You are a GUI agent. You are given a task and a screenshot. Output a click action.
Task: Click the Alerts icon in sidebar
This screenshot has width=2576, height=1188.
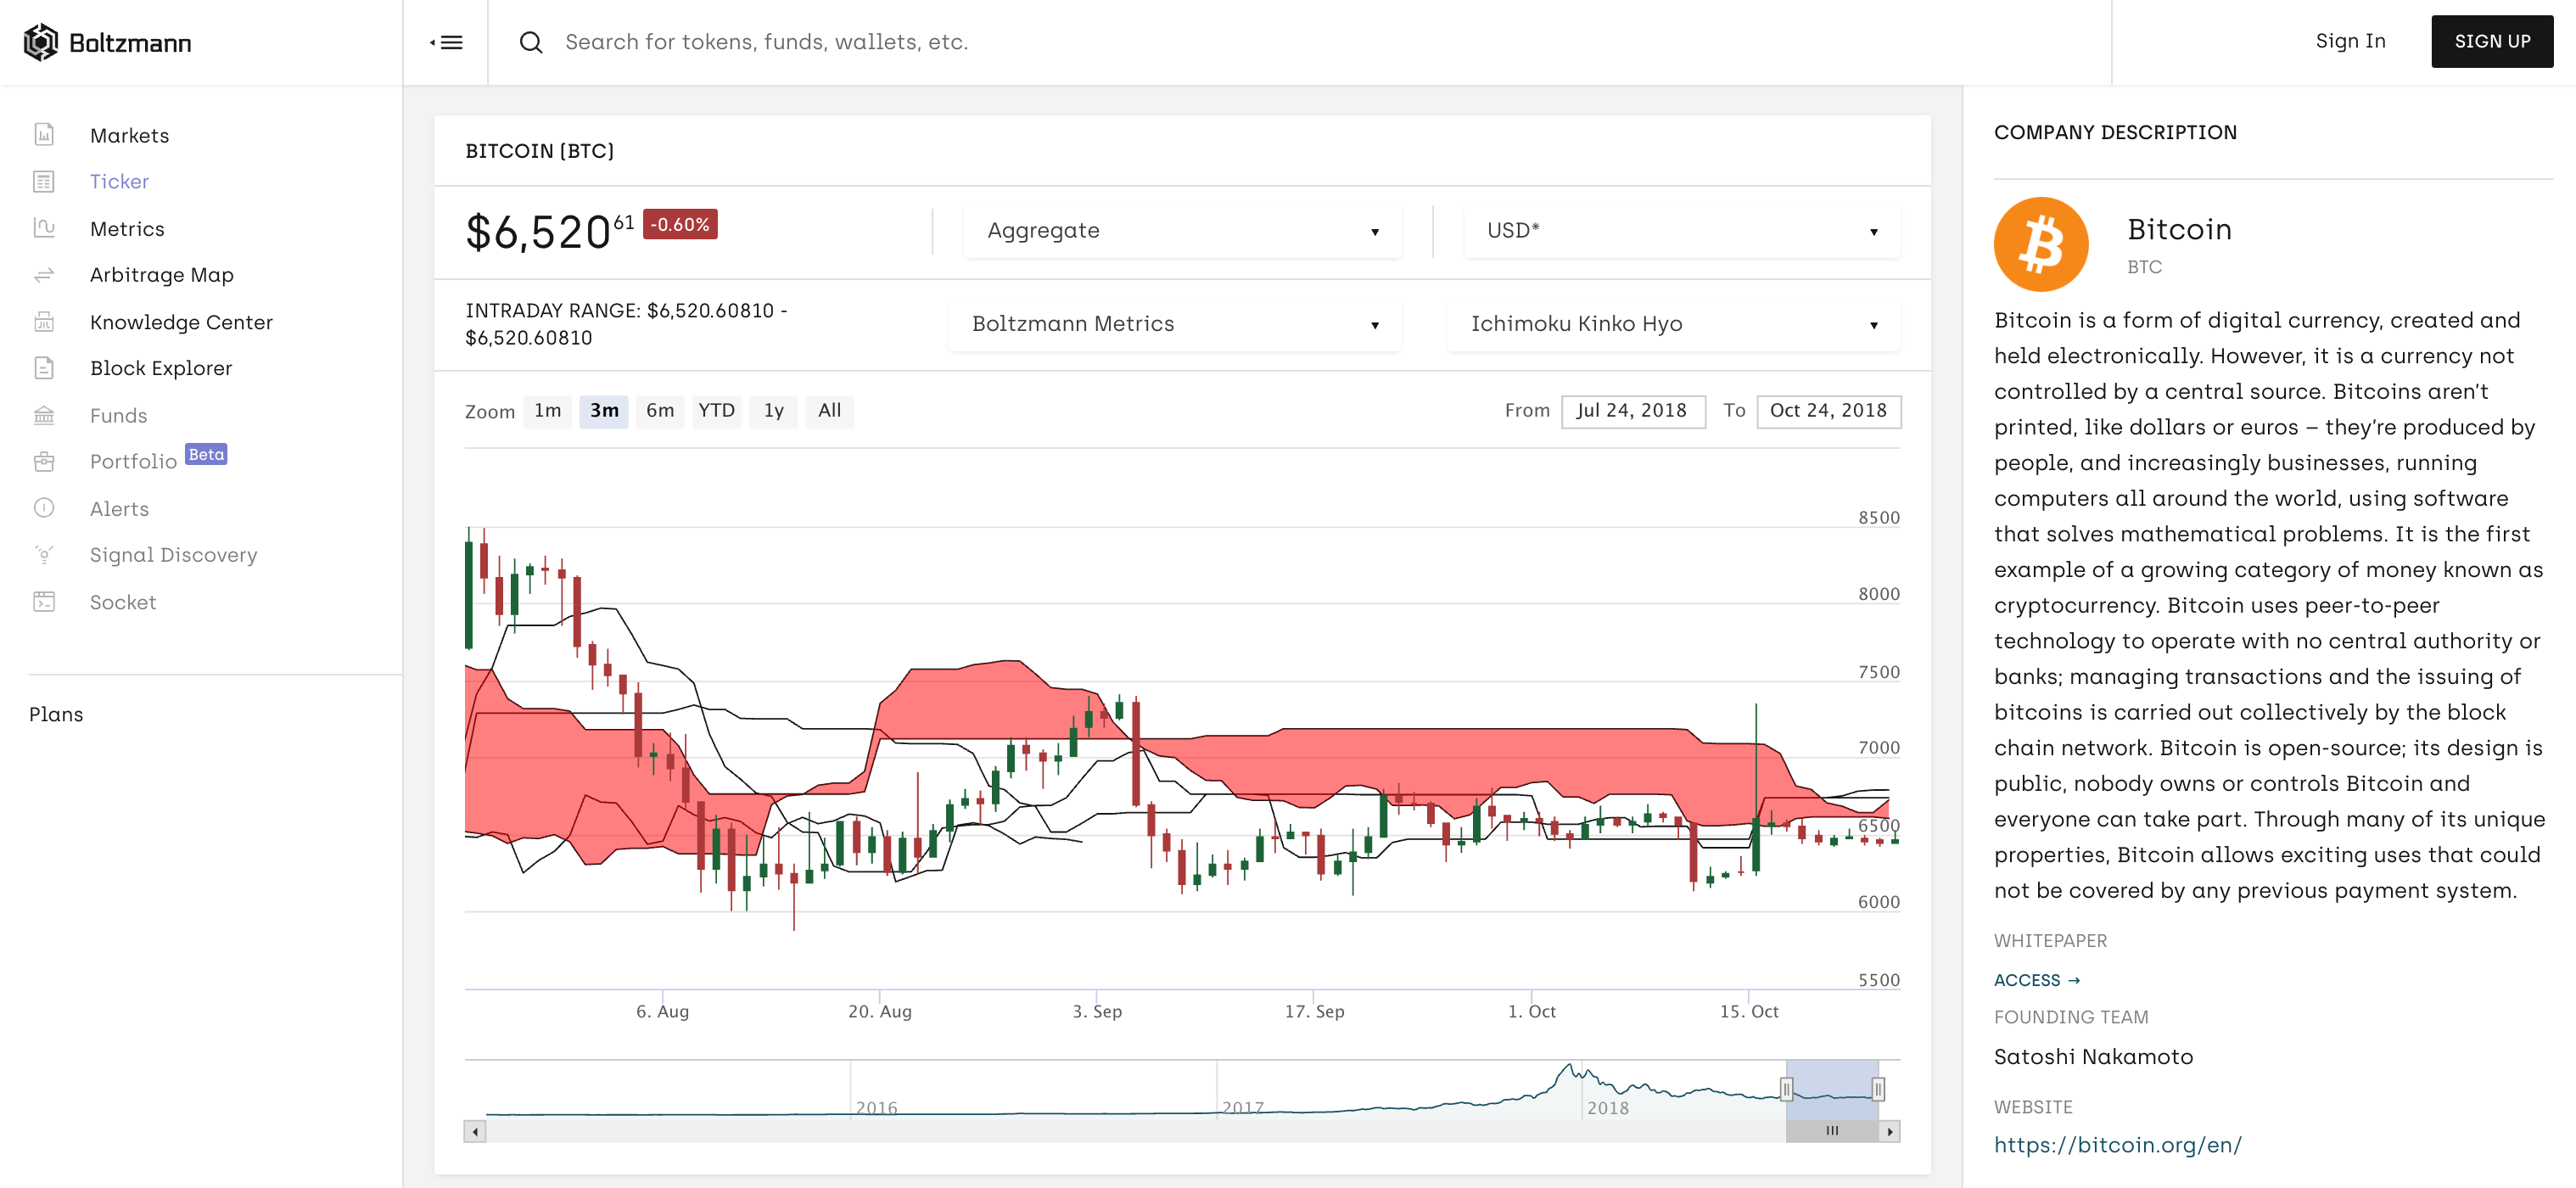44,508
